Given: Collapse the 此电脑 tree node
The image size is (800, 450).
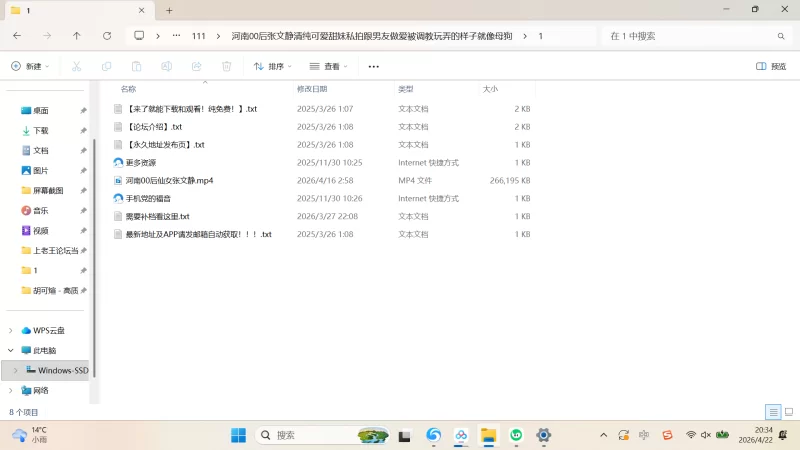Looking at the screenshot, I should click(x=11, y=351).
